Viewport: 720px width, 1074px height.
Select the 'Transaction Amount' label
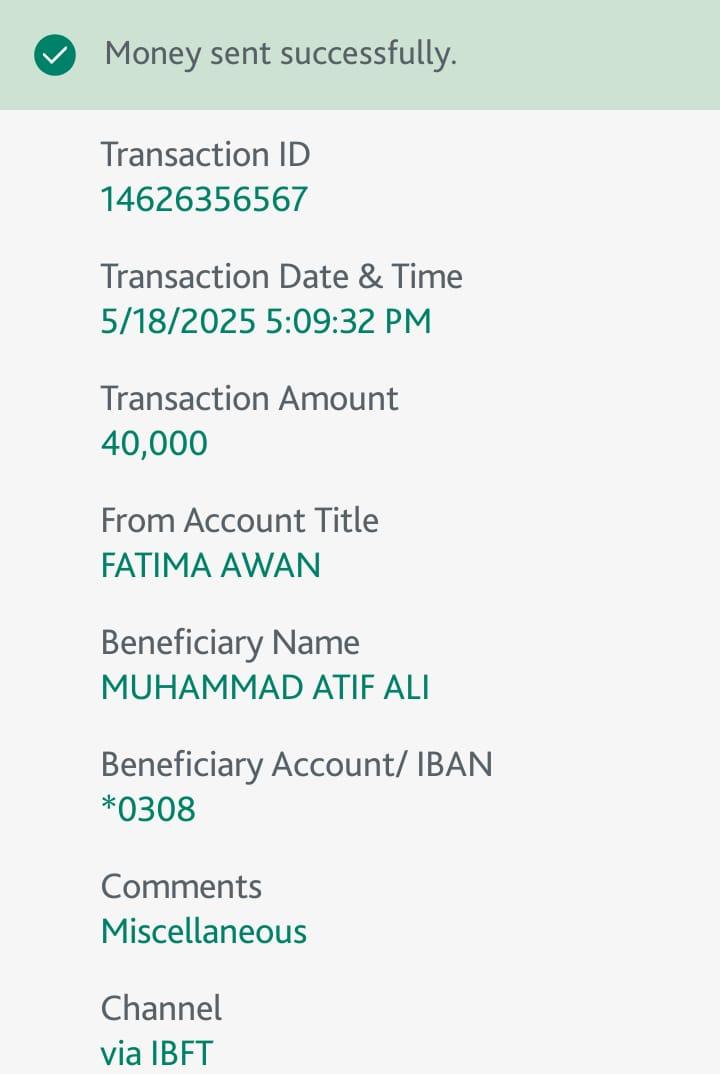[x=249, y=399]
